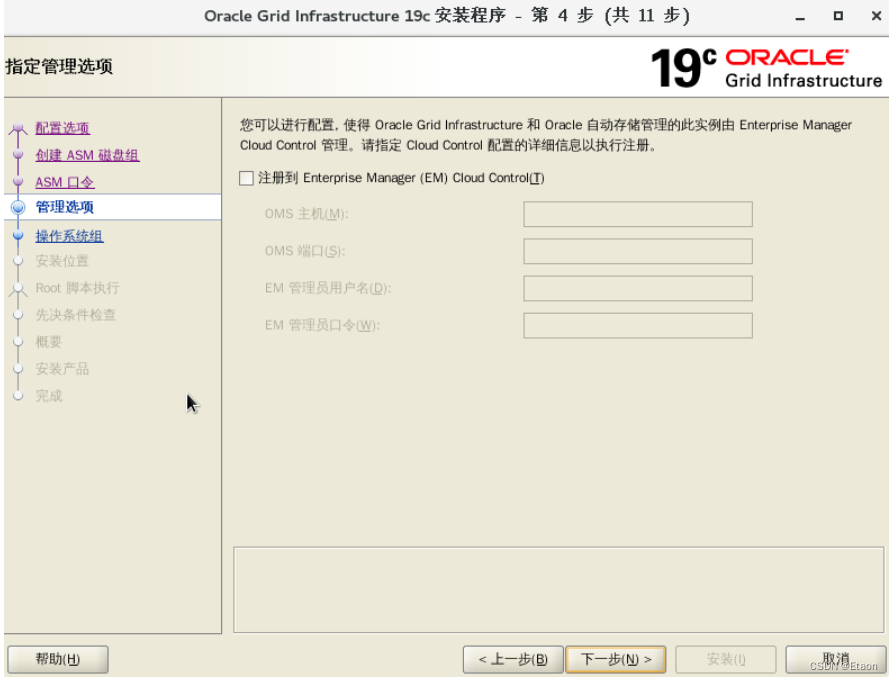Click the 先决条件检查 step label
Viewport: 893px width, 680px height.
point(75,314)
